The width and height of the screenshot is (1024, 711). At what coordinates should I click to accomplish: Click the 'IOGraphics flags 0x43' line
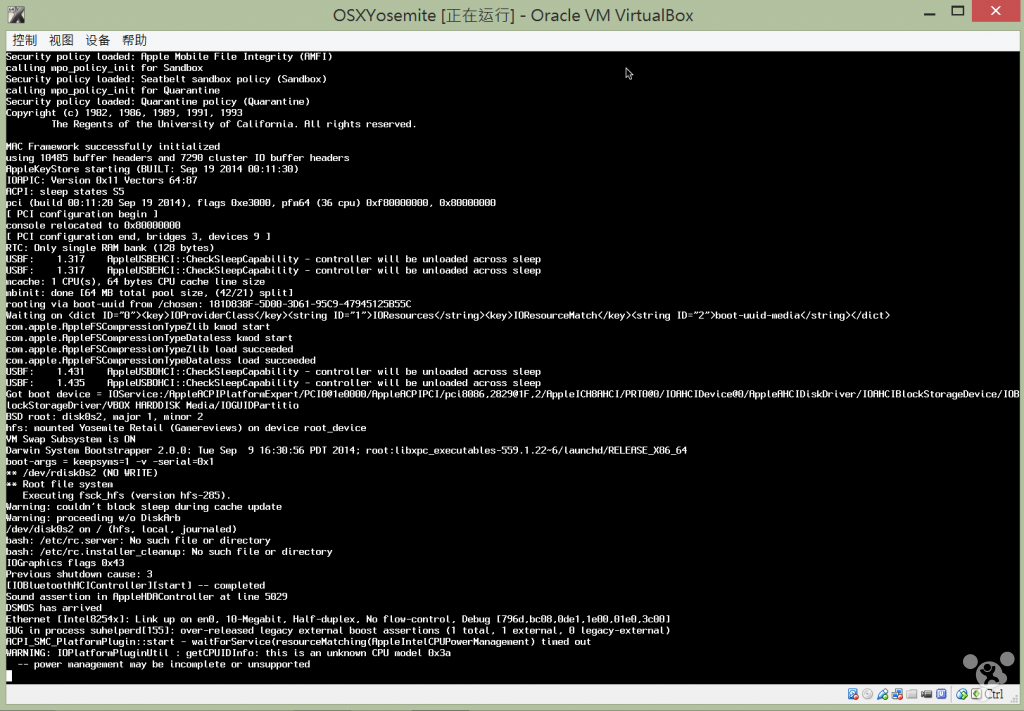[65, 563]
